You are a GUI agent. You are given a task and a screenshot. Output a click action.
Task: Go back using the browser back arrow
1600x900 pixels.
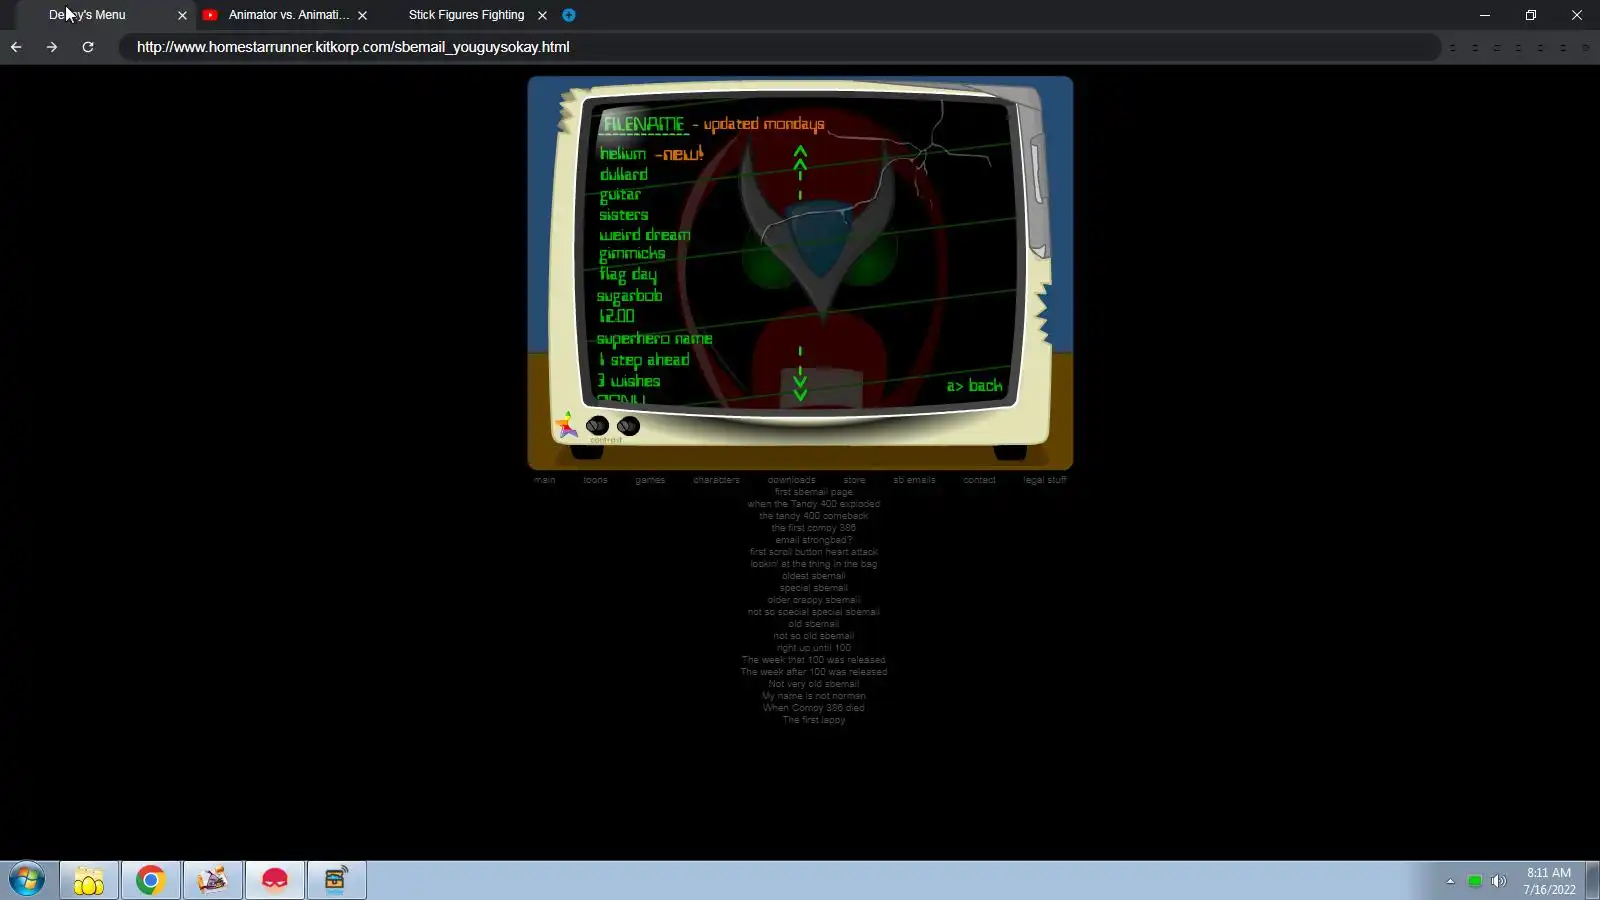[16, 47]
